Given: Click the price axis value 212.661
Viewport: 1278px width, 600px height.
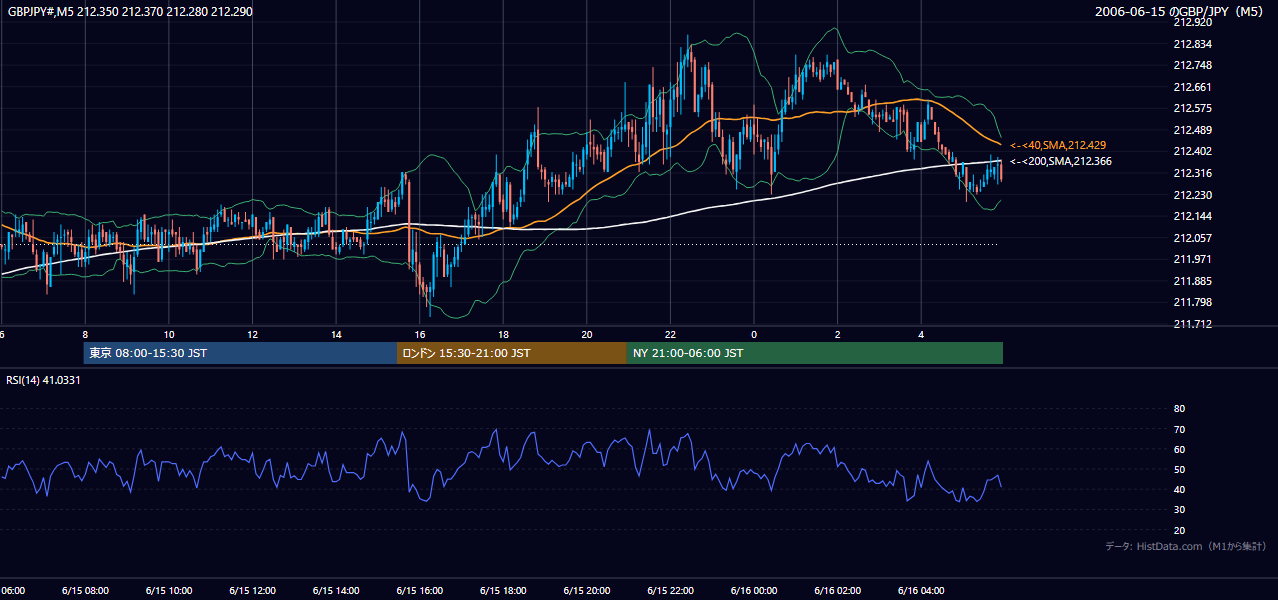Looking at the screenshot, I should click(x=1192, y=87).
